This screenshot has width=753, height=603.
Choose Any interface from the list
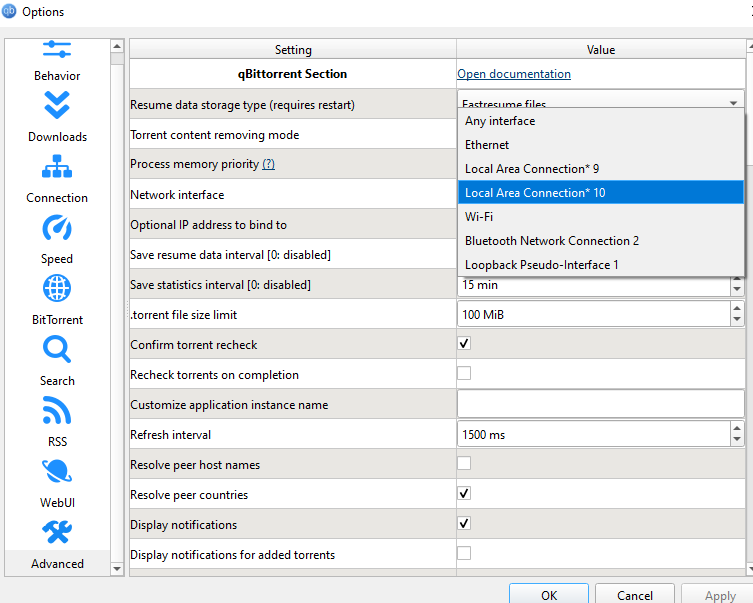click(x=601, y=121)
